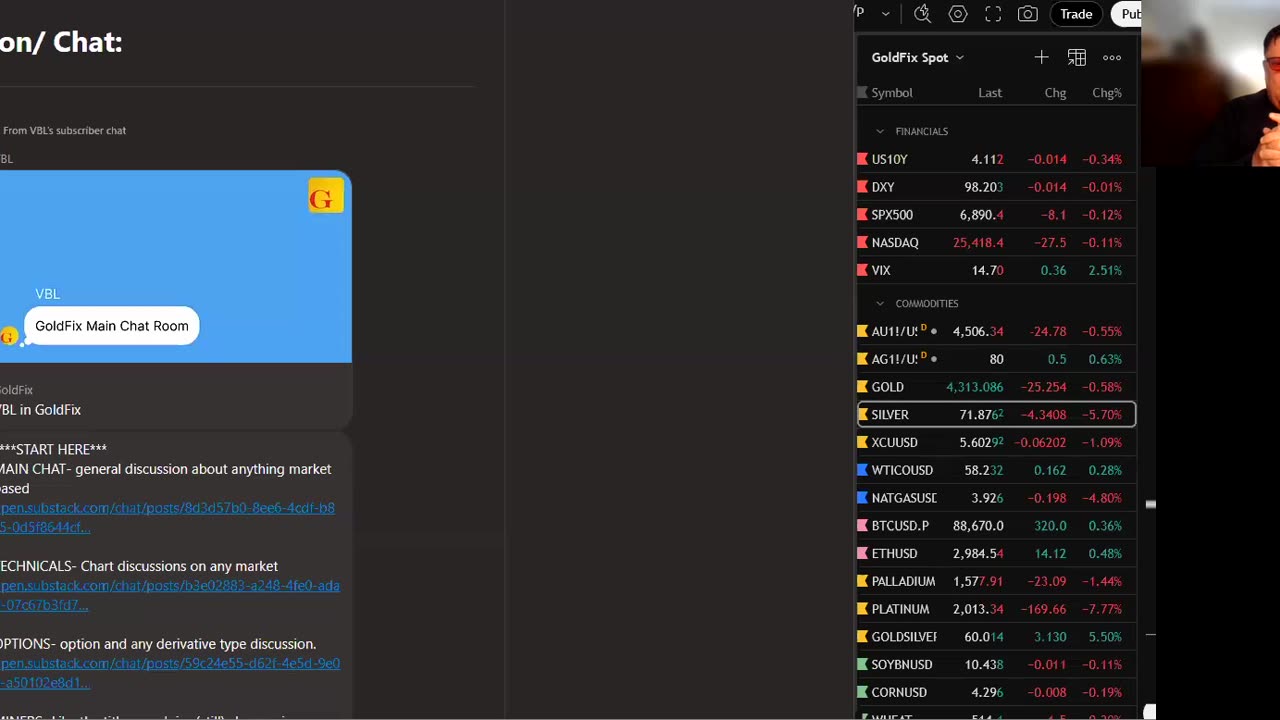Click the SILVER last price 71.876
Viewport: 1280px width, 720px height.
click(x=981, y=414)
